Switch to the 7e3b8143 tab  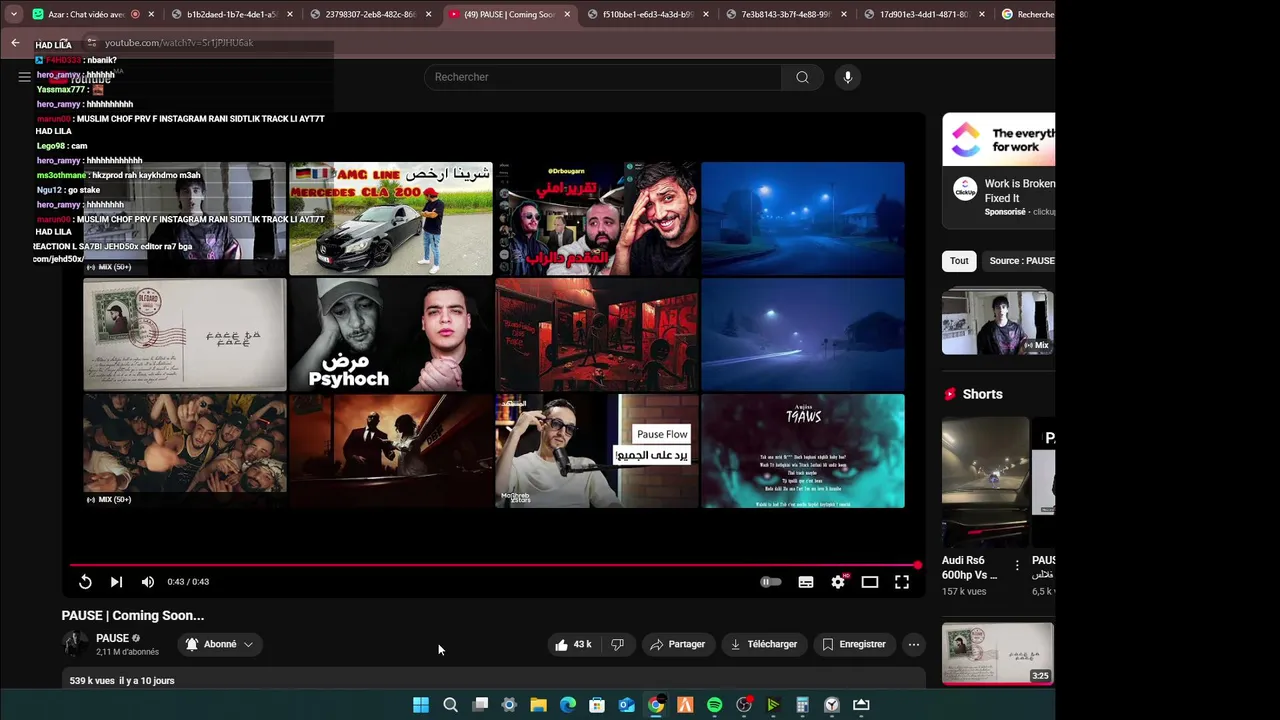coord(785,14)
